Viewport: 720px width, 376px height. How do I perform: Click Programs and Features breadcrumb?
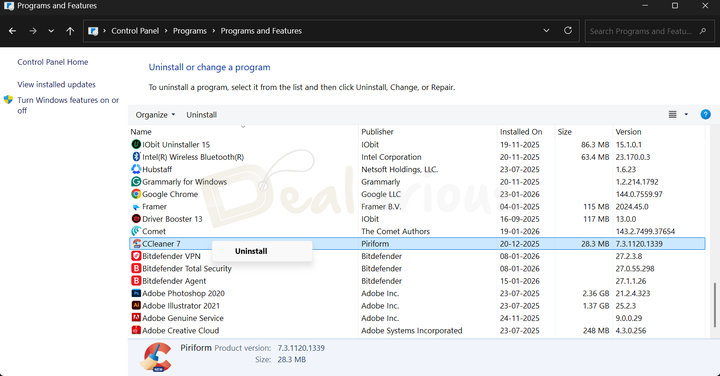261,31
